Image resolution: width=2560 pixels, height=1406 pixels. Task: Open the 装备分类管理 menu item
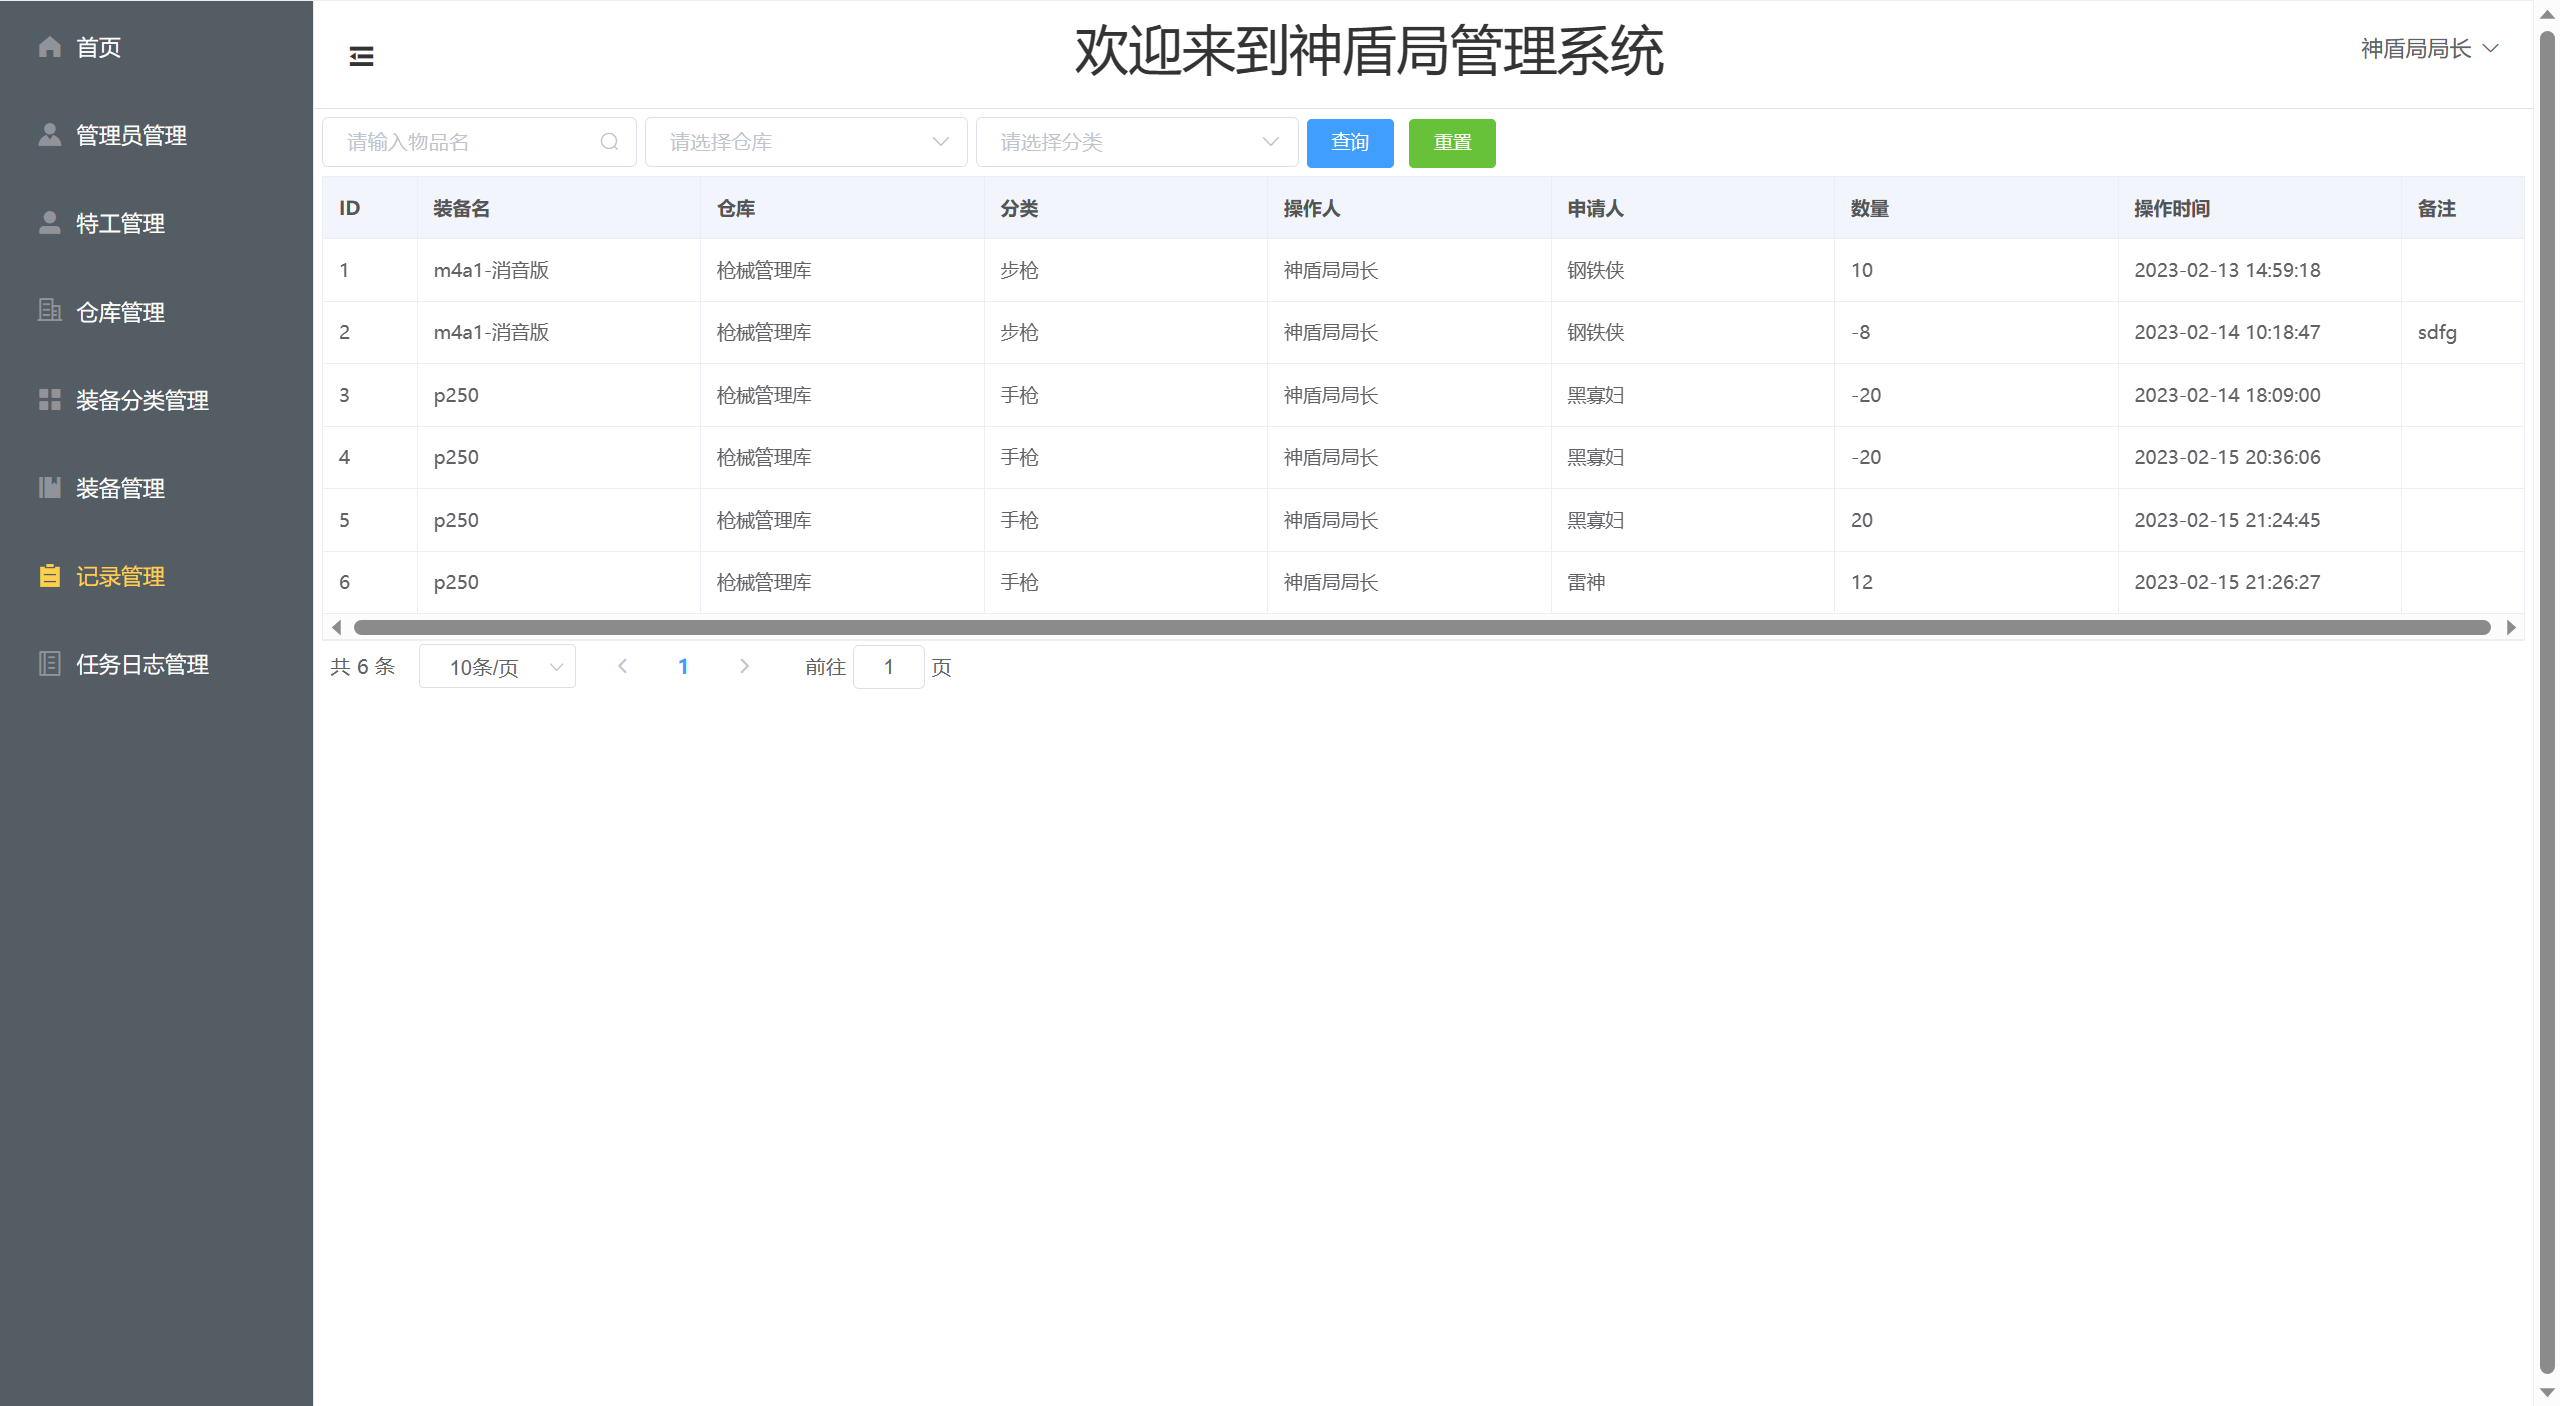tap(156, 400)
